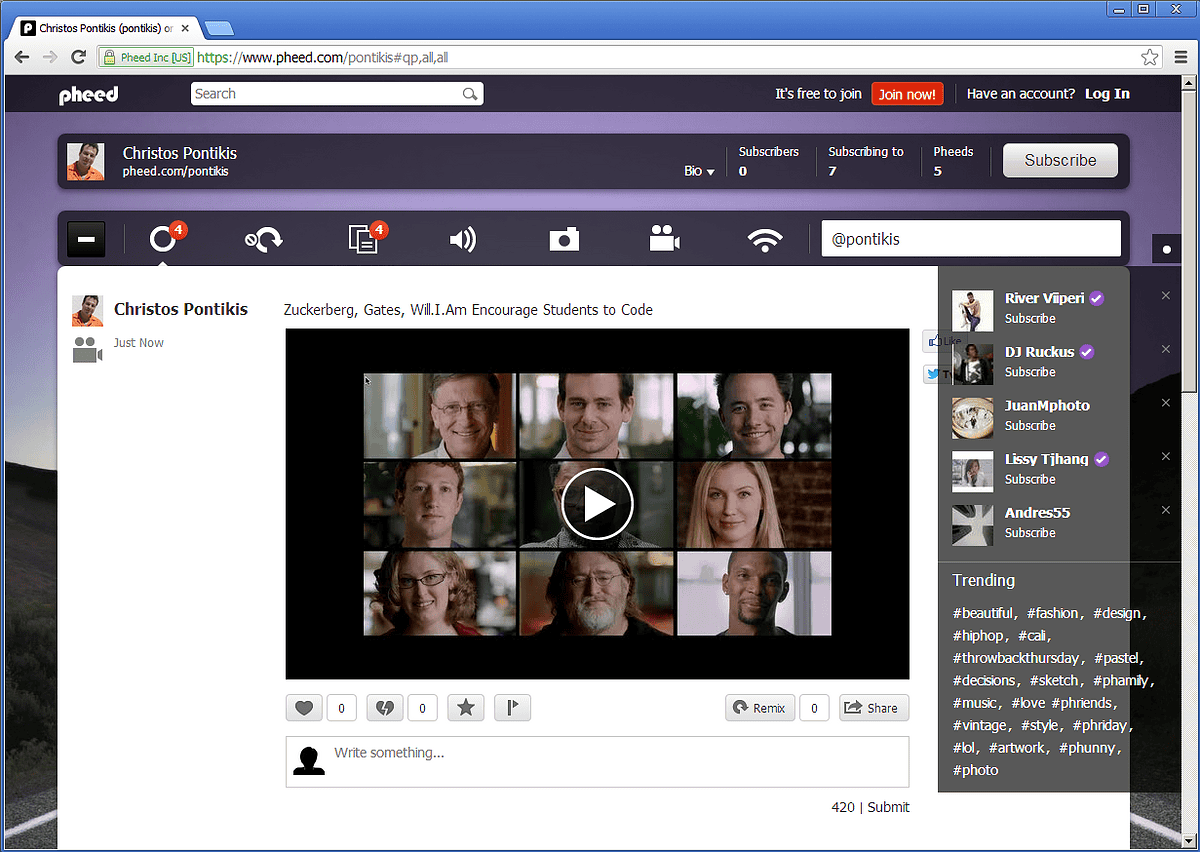Toggle the star favorite button
Image resolution: width=1200 pixels, height=852 pixels.
[x=465, y=708]
